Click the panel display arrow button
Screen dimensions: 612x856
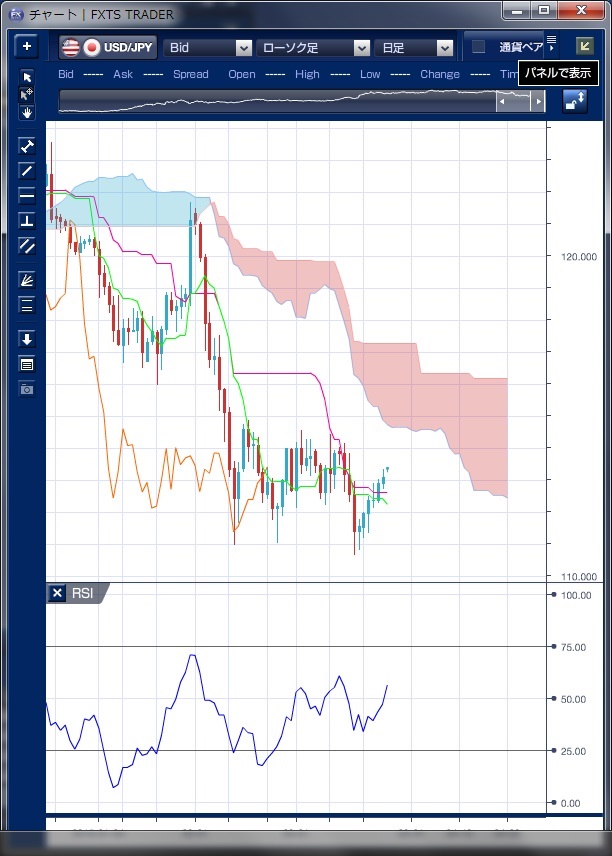tap(585, 46)
